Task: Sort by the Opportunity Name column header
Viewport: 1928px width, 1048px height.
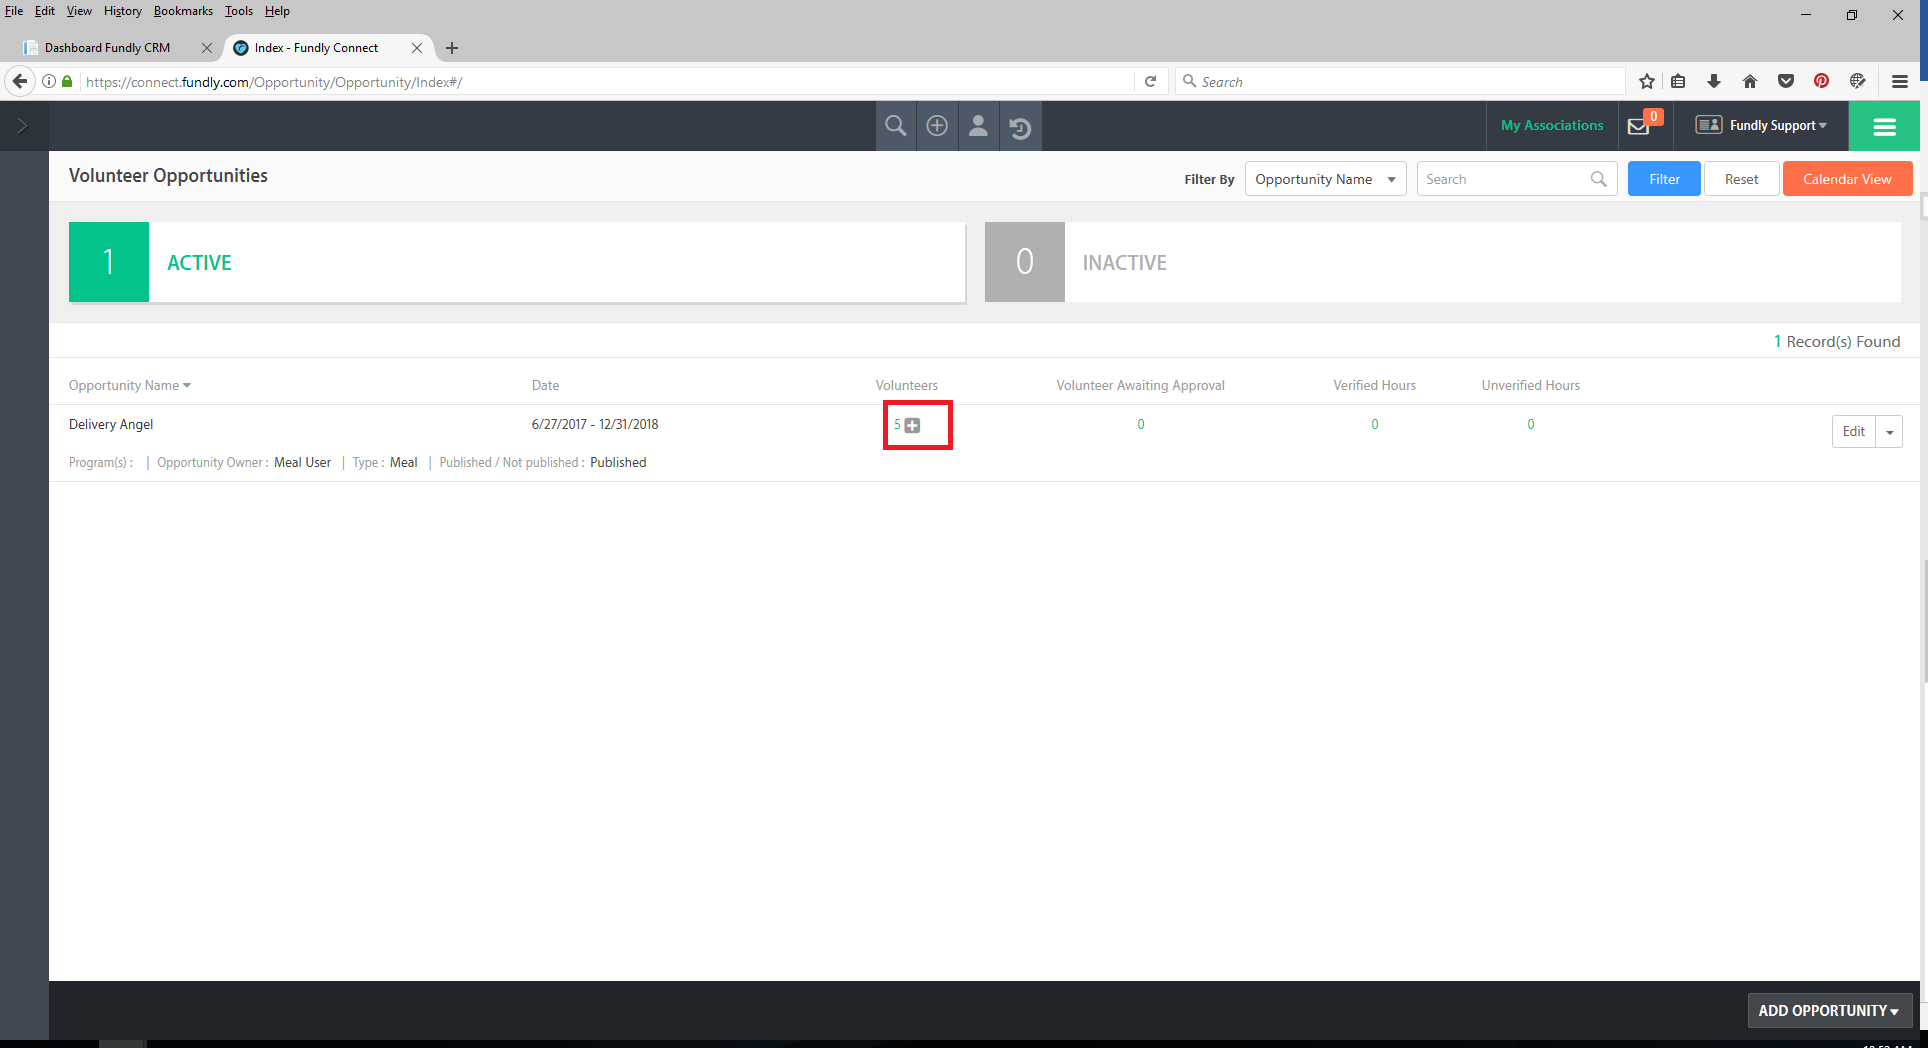Action: pyautogui.click(x=129, y=386)
